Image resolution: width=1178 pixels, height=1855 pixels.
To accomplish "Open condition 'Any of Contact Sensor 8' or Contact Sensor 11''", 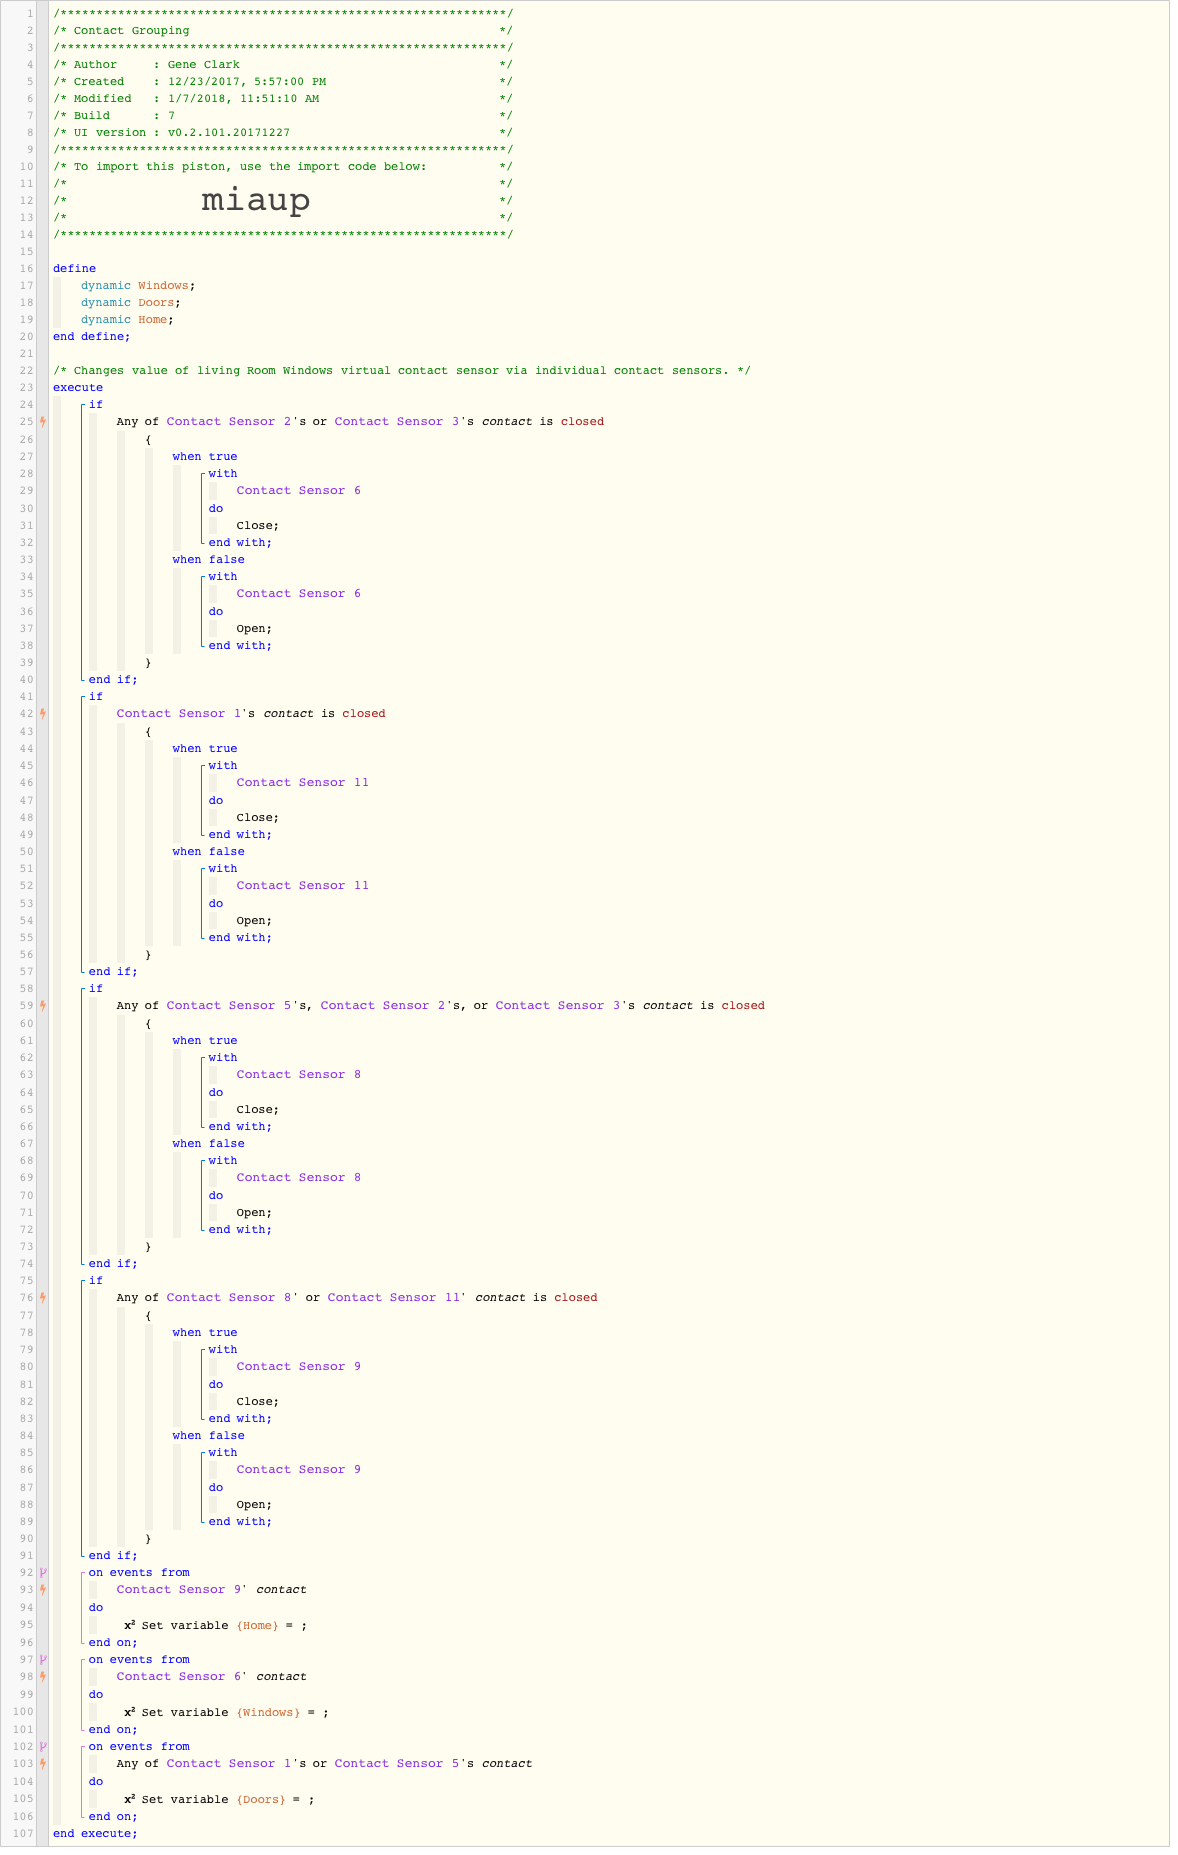I will click(357, 1298).
